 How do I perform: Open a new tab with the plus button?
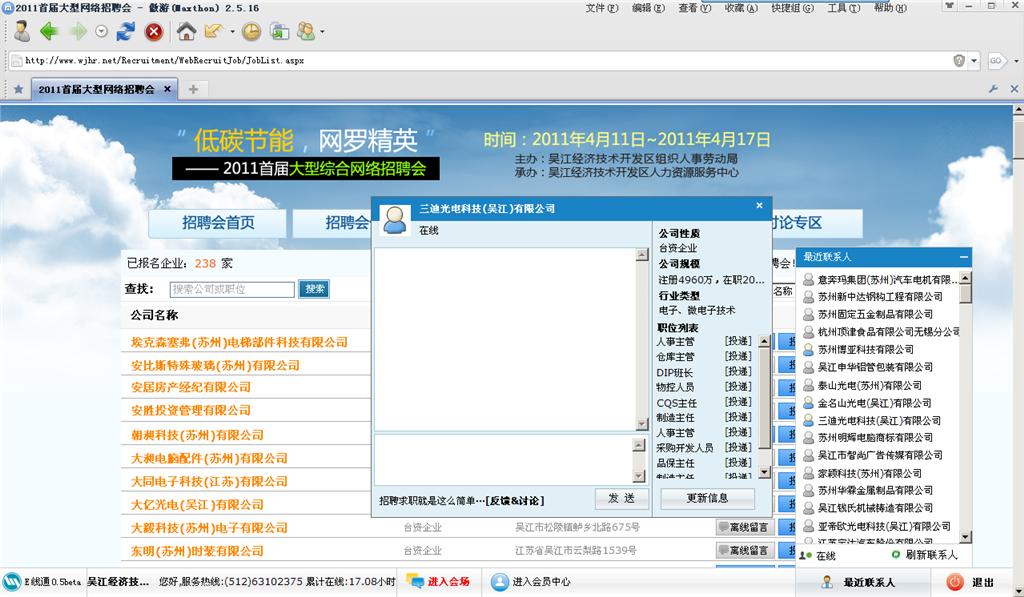193,89
